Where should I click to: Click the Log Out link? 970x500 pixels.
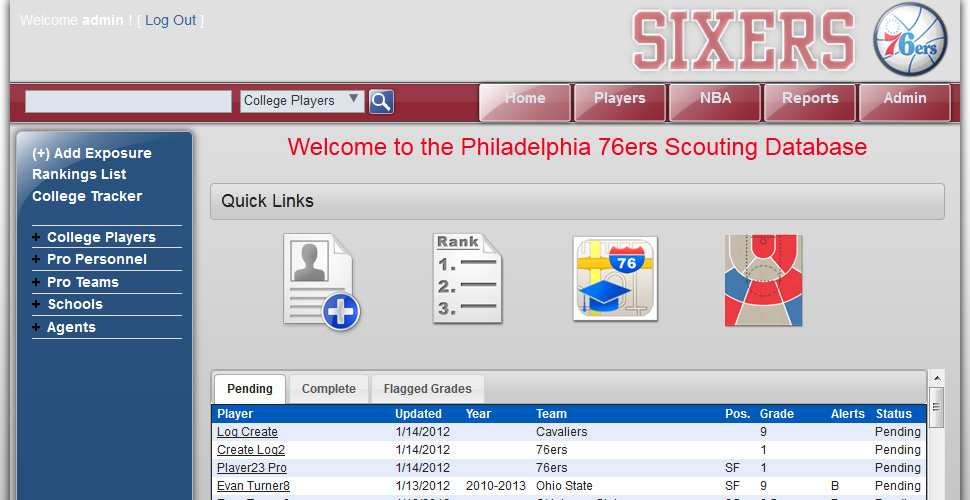171,20
